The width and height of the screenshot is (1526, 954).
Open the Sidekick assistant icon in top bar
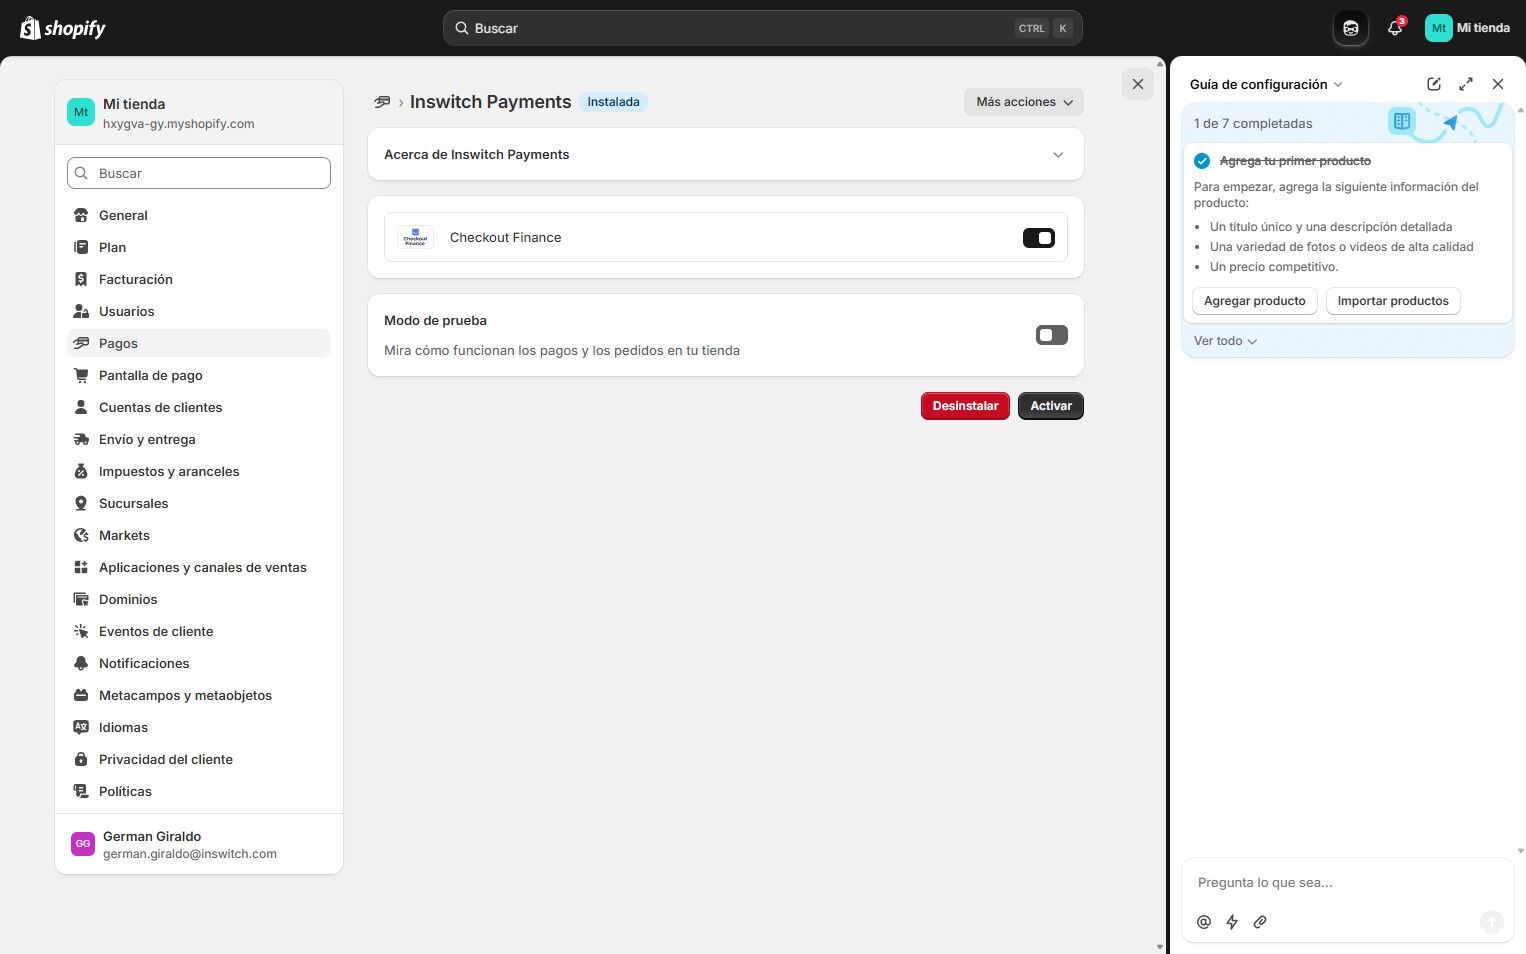coord(1350,28)
